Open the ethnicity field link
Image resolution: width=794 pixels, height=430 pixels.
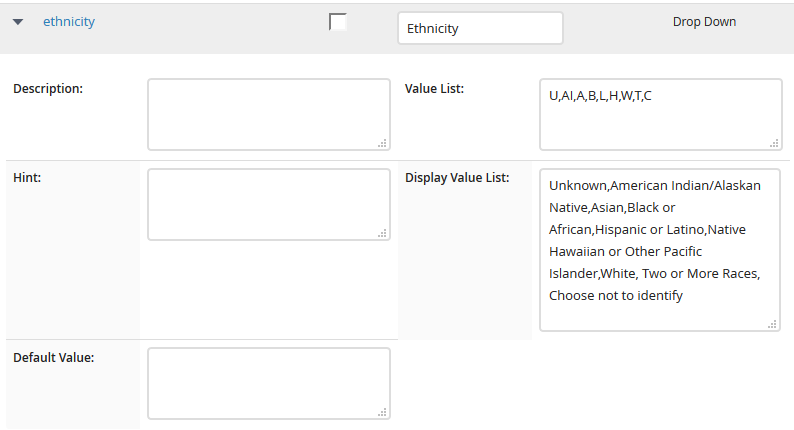69,22
